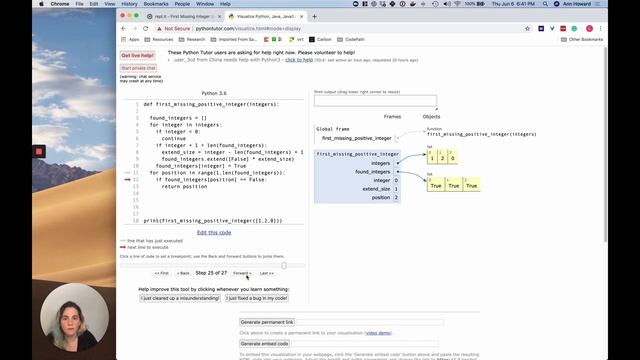Screen dimensions: 640x360
Task: Open Spotlight search in the menu bar
Action: coord(545,4)
